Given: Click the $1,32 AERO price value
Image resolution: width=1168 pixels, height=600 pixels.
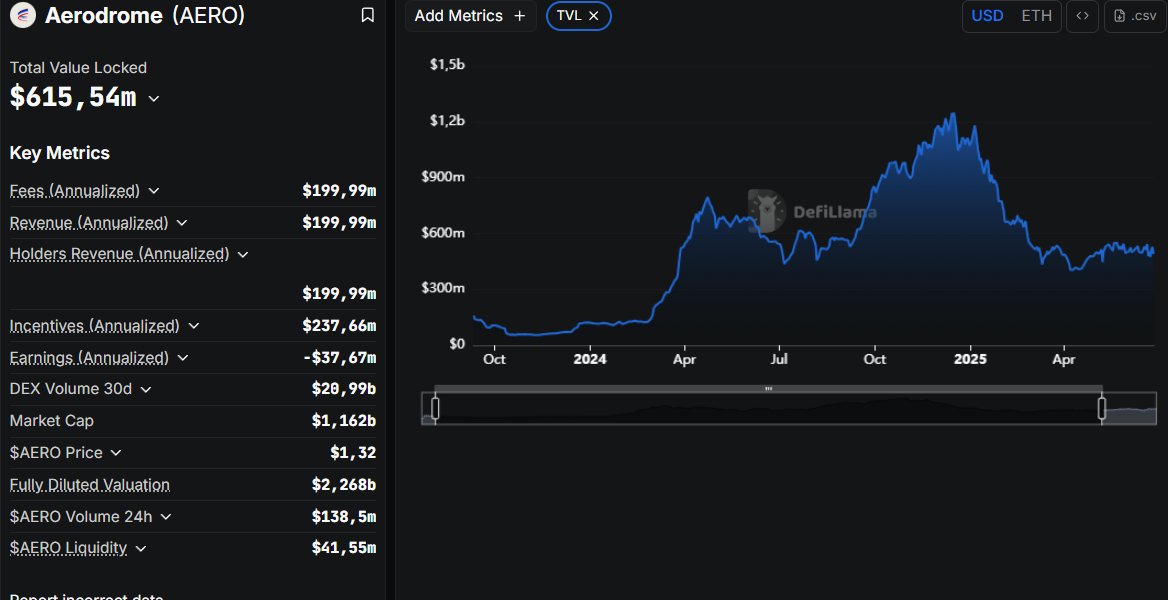Looking at the screenshot, I should pyautogui.click(x=353, y=452).
